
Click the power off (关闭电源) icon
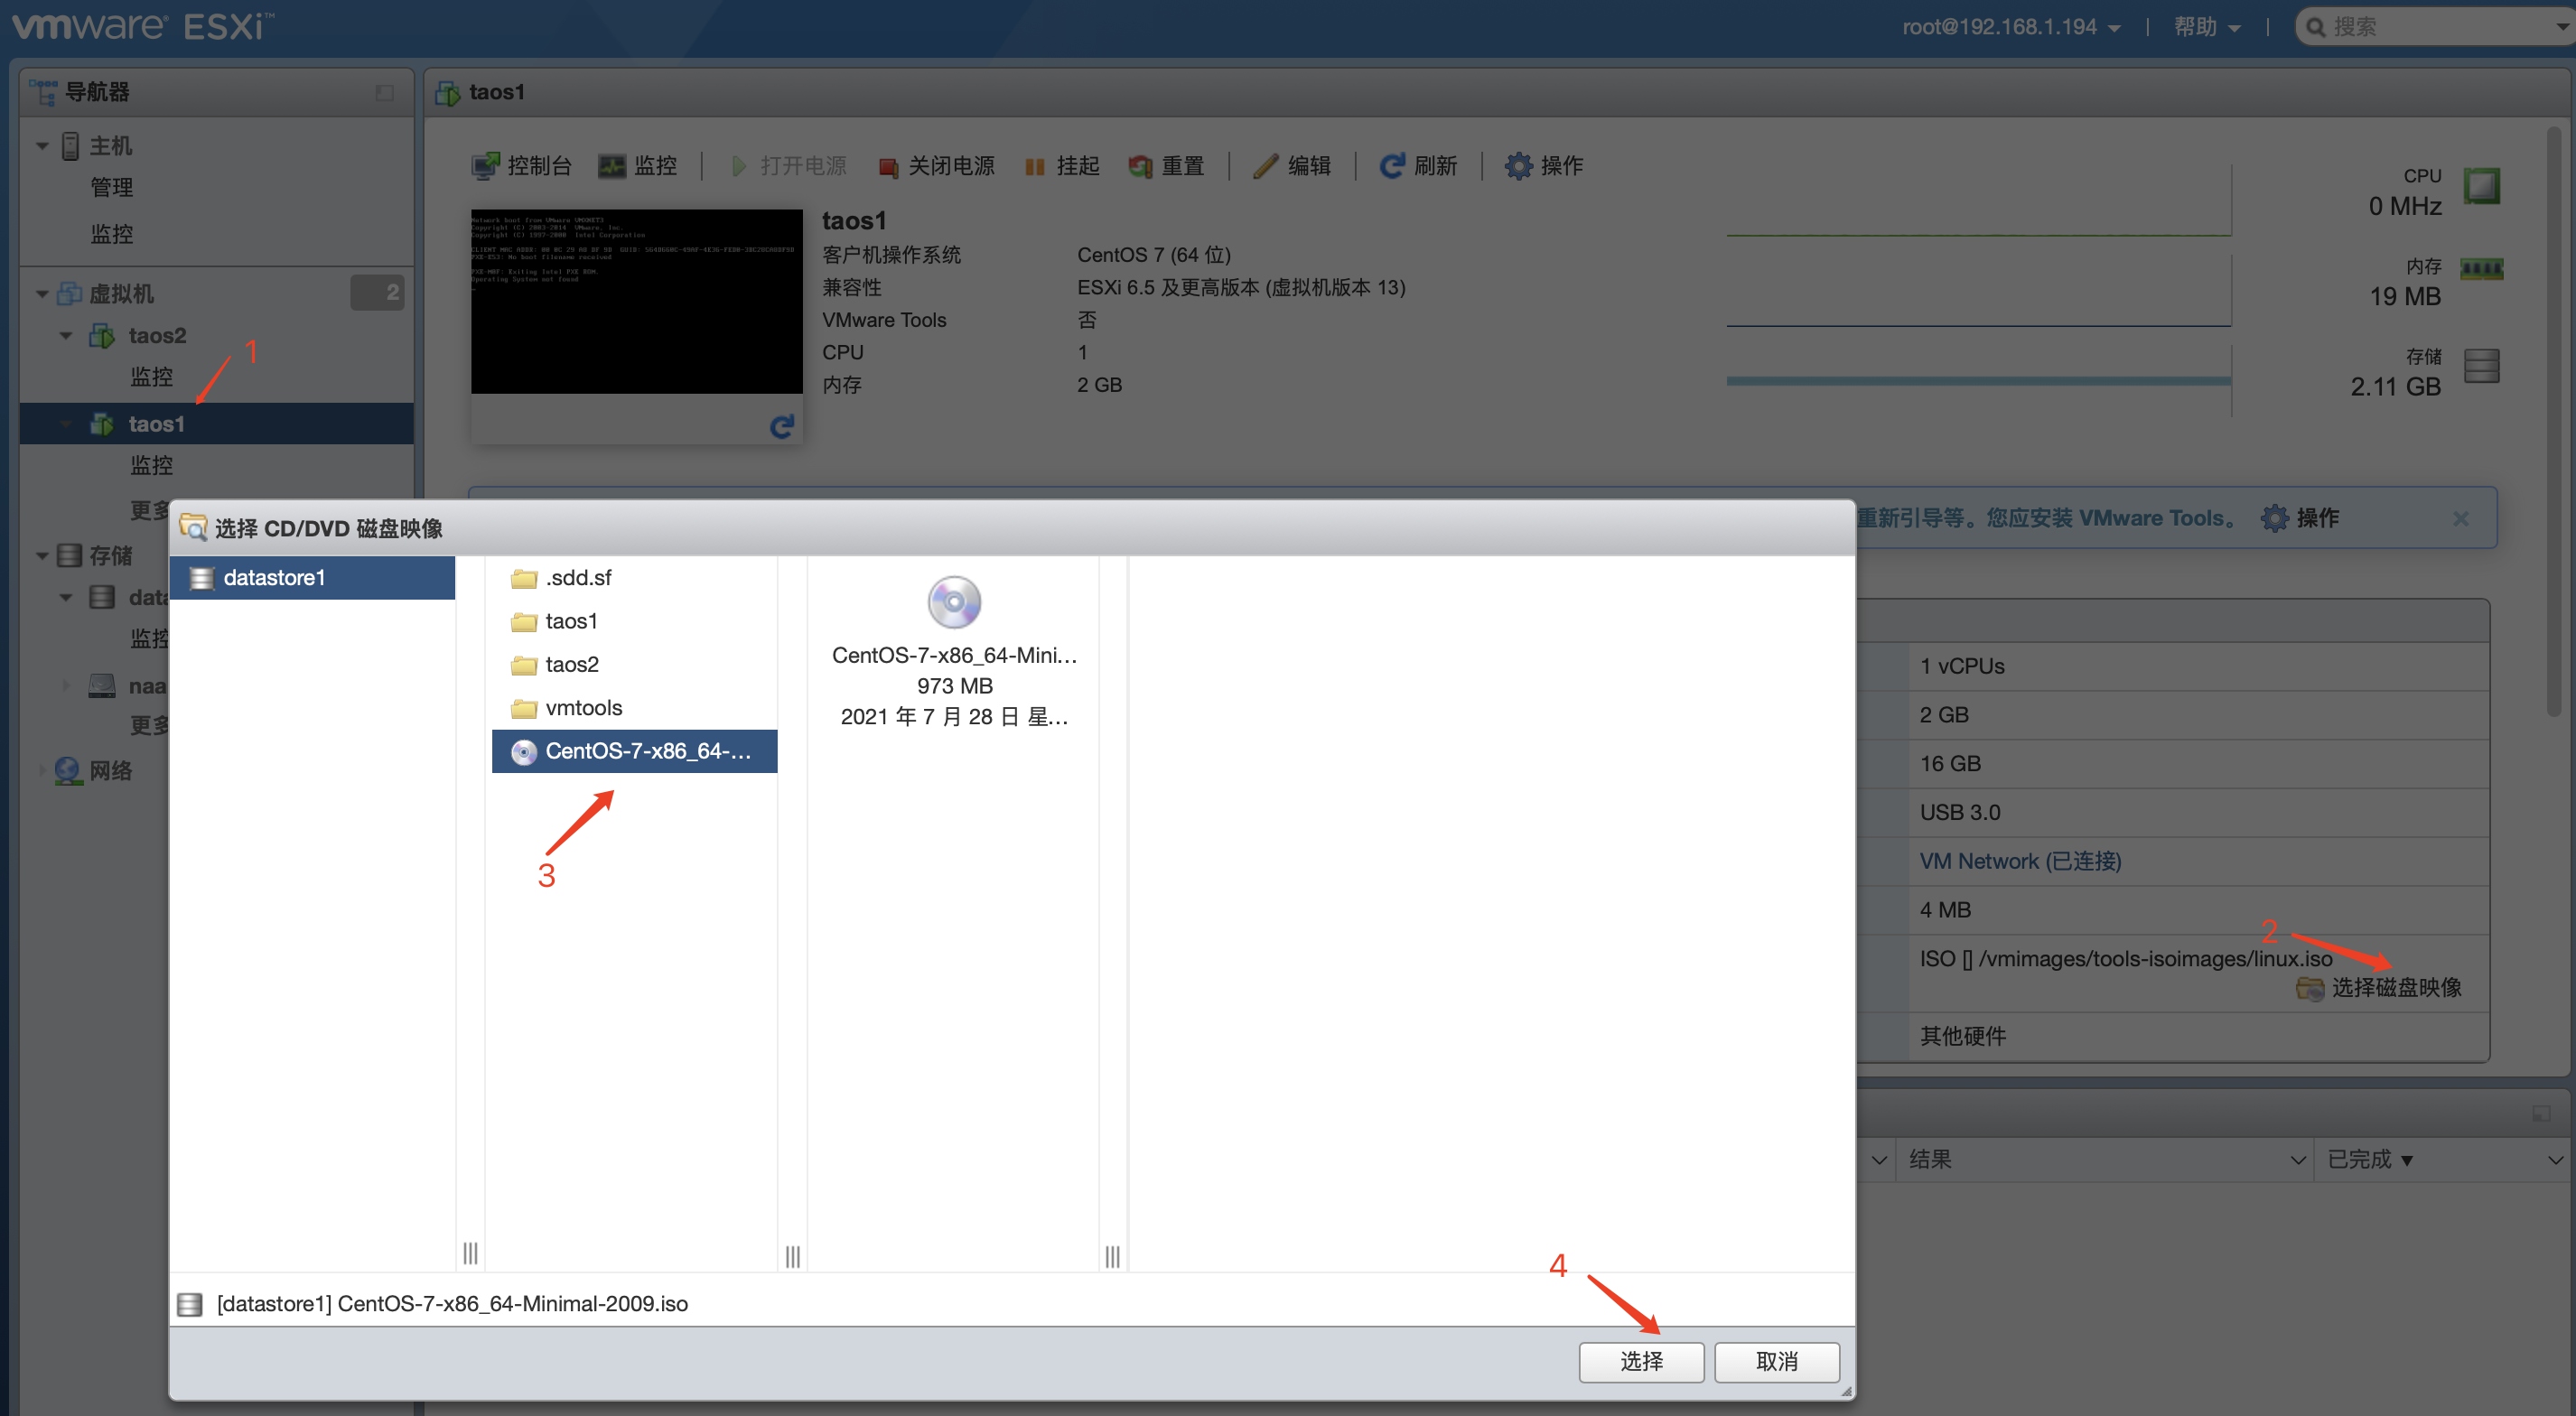[x=887, y=167]
